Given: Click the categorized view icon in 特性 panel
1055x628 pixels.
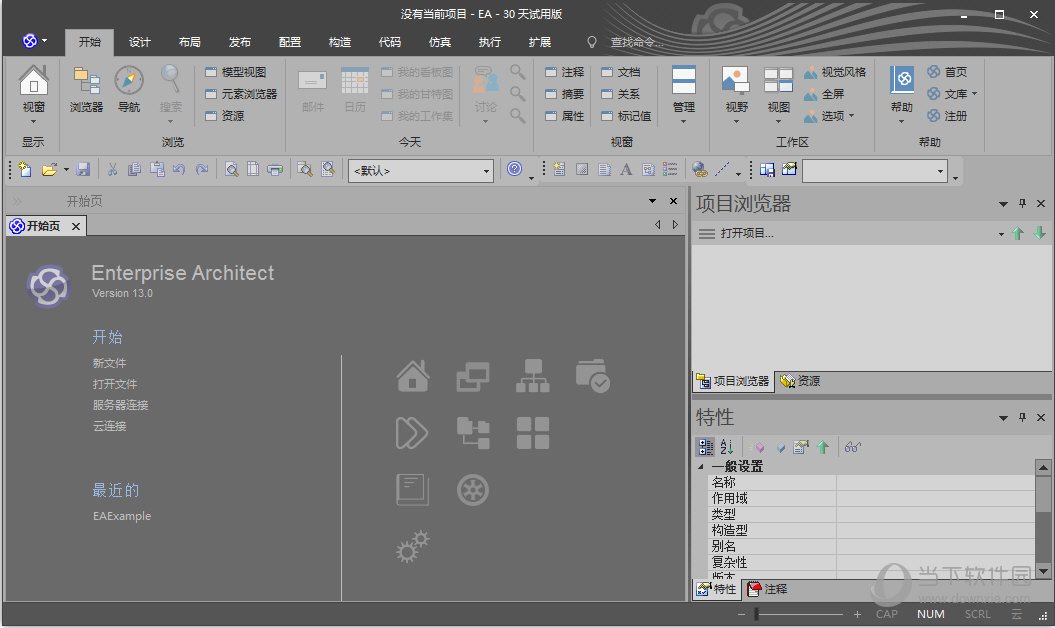Looking at the screenshot, I should click(x=706, y=447).
